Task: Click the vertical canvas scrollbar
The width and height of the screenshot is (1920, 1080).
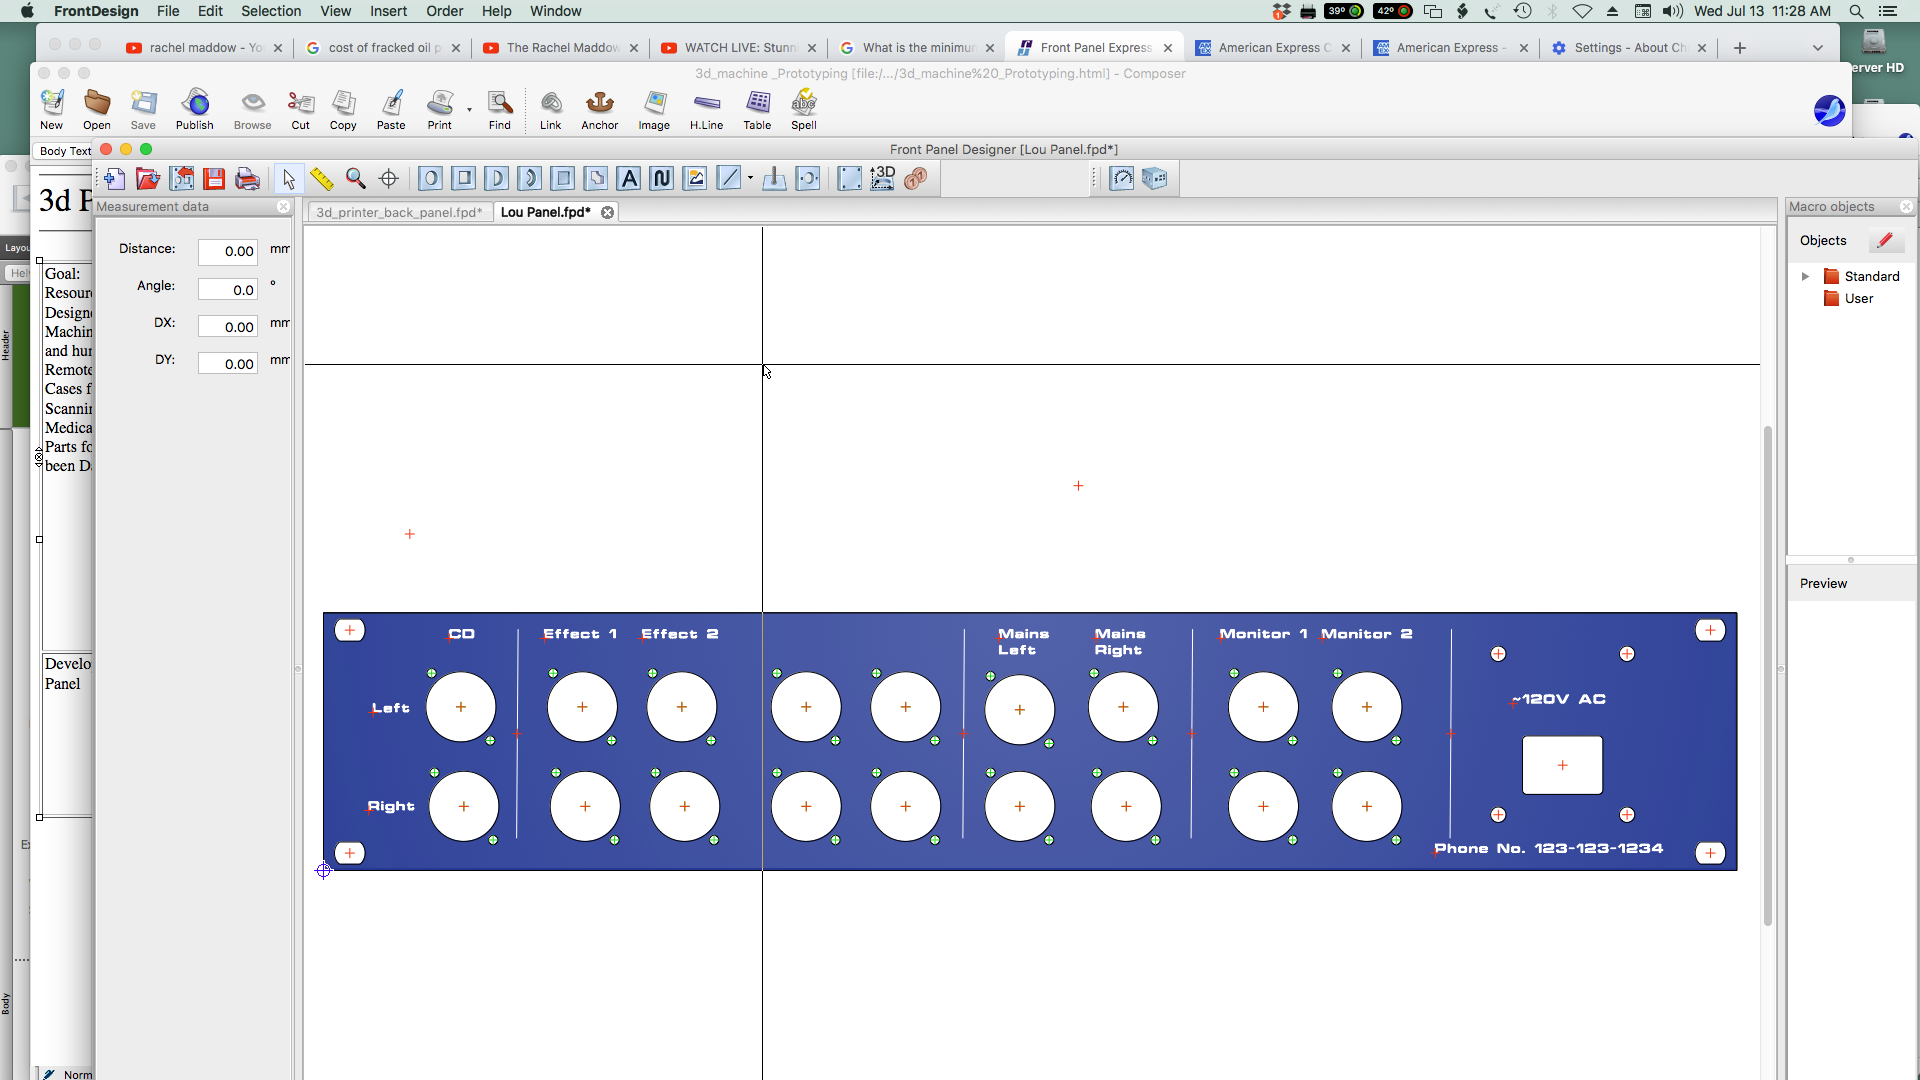Action: [1768, 675]
